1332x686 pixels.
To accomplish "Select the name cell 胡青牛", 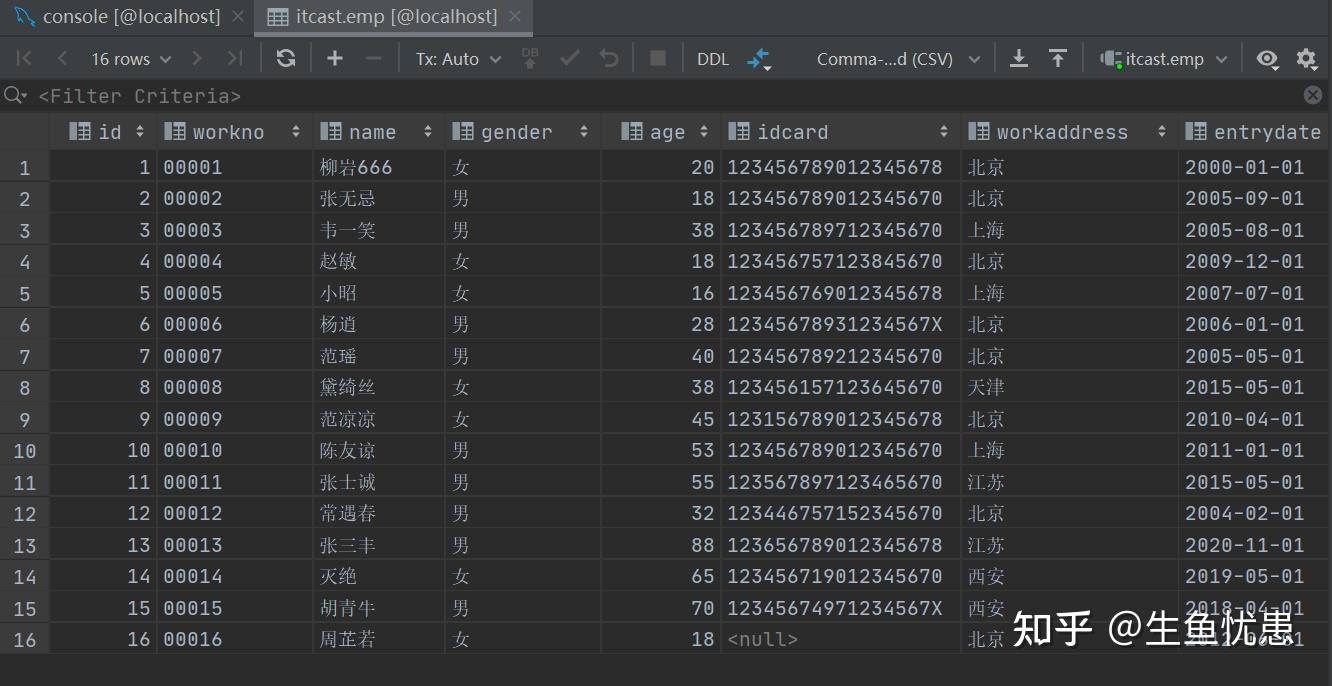I will (x=379, y=608).
